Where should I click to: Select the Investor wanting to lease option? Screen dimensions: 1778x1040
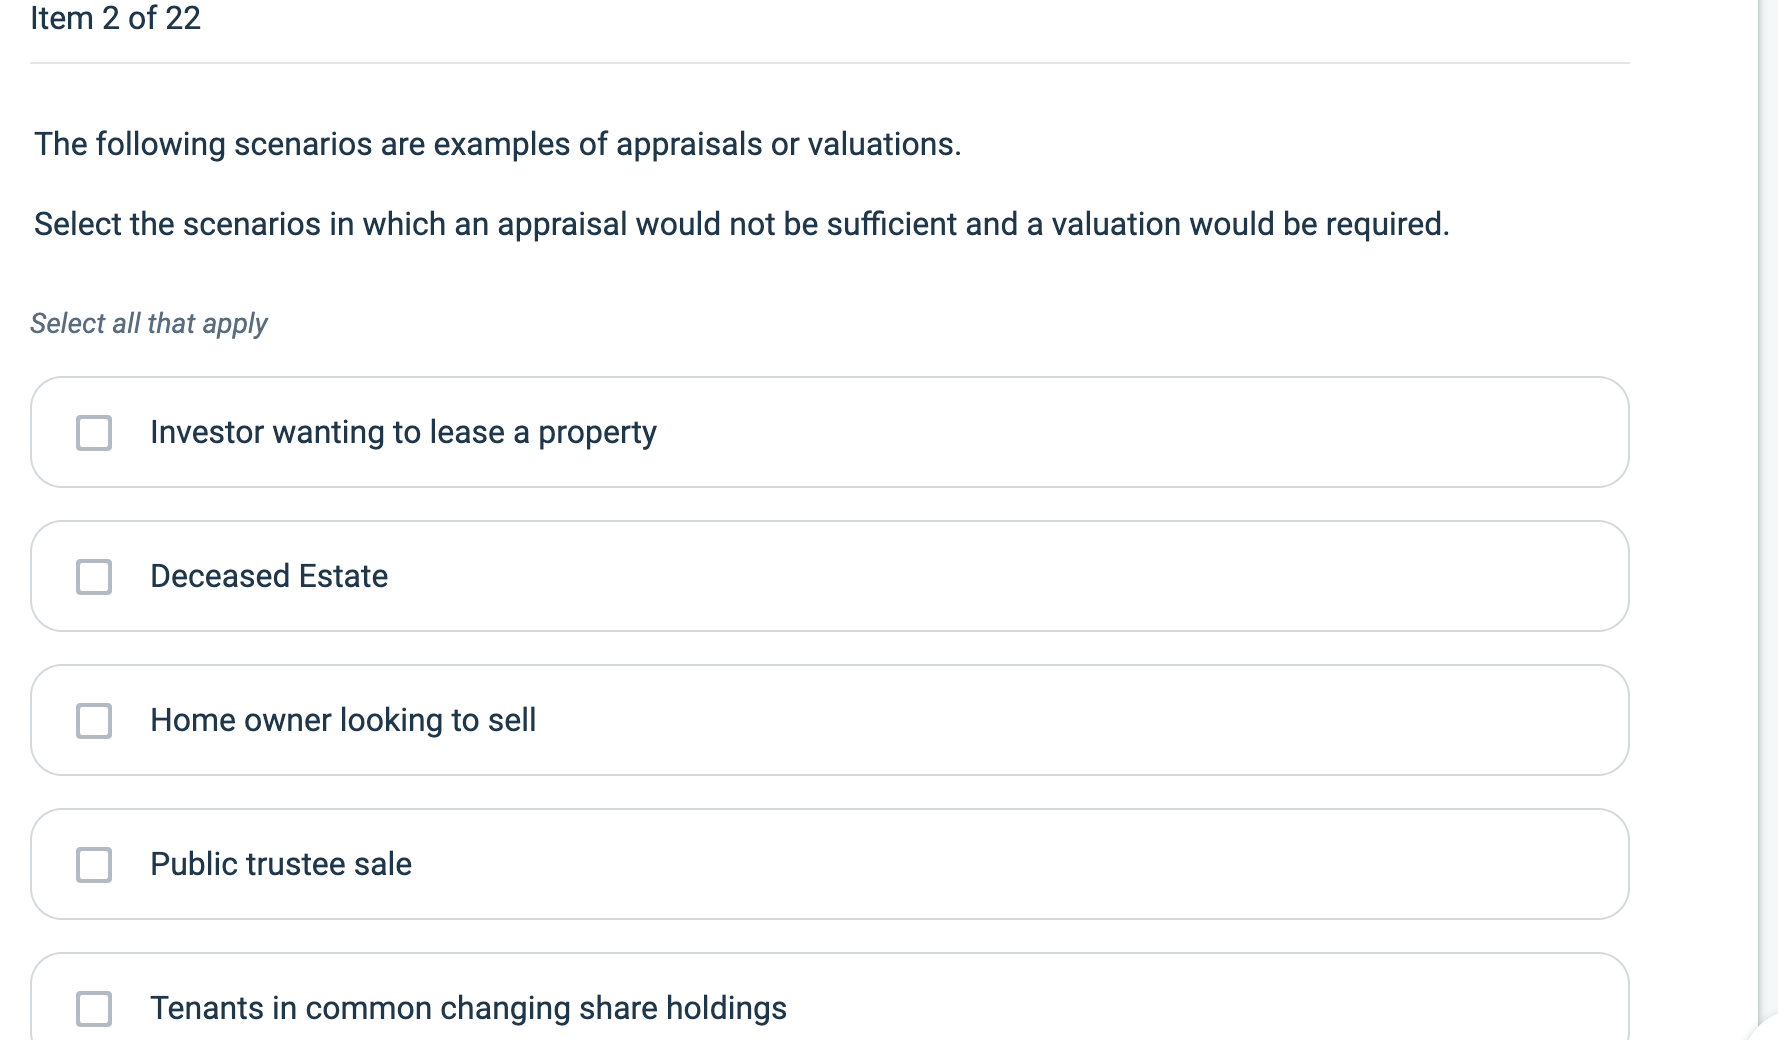[x=403, y=432]
